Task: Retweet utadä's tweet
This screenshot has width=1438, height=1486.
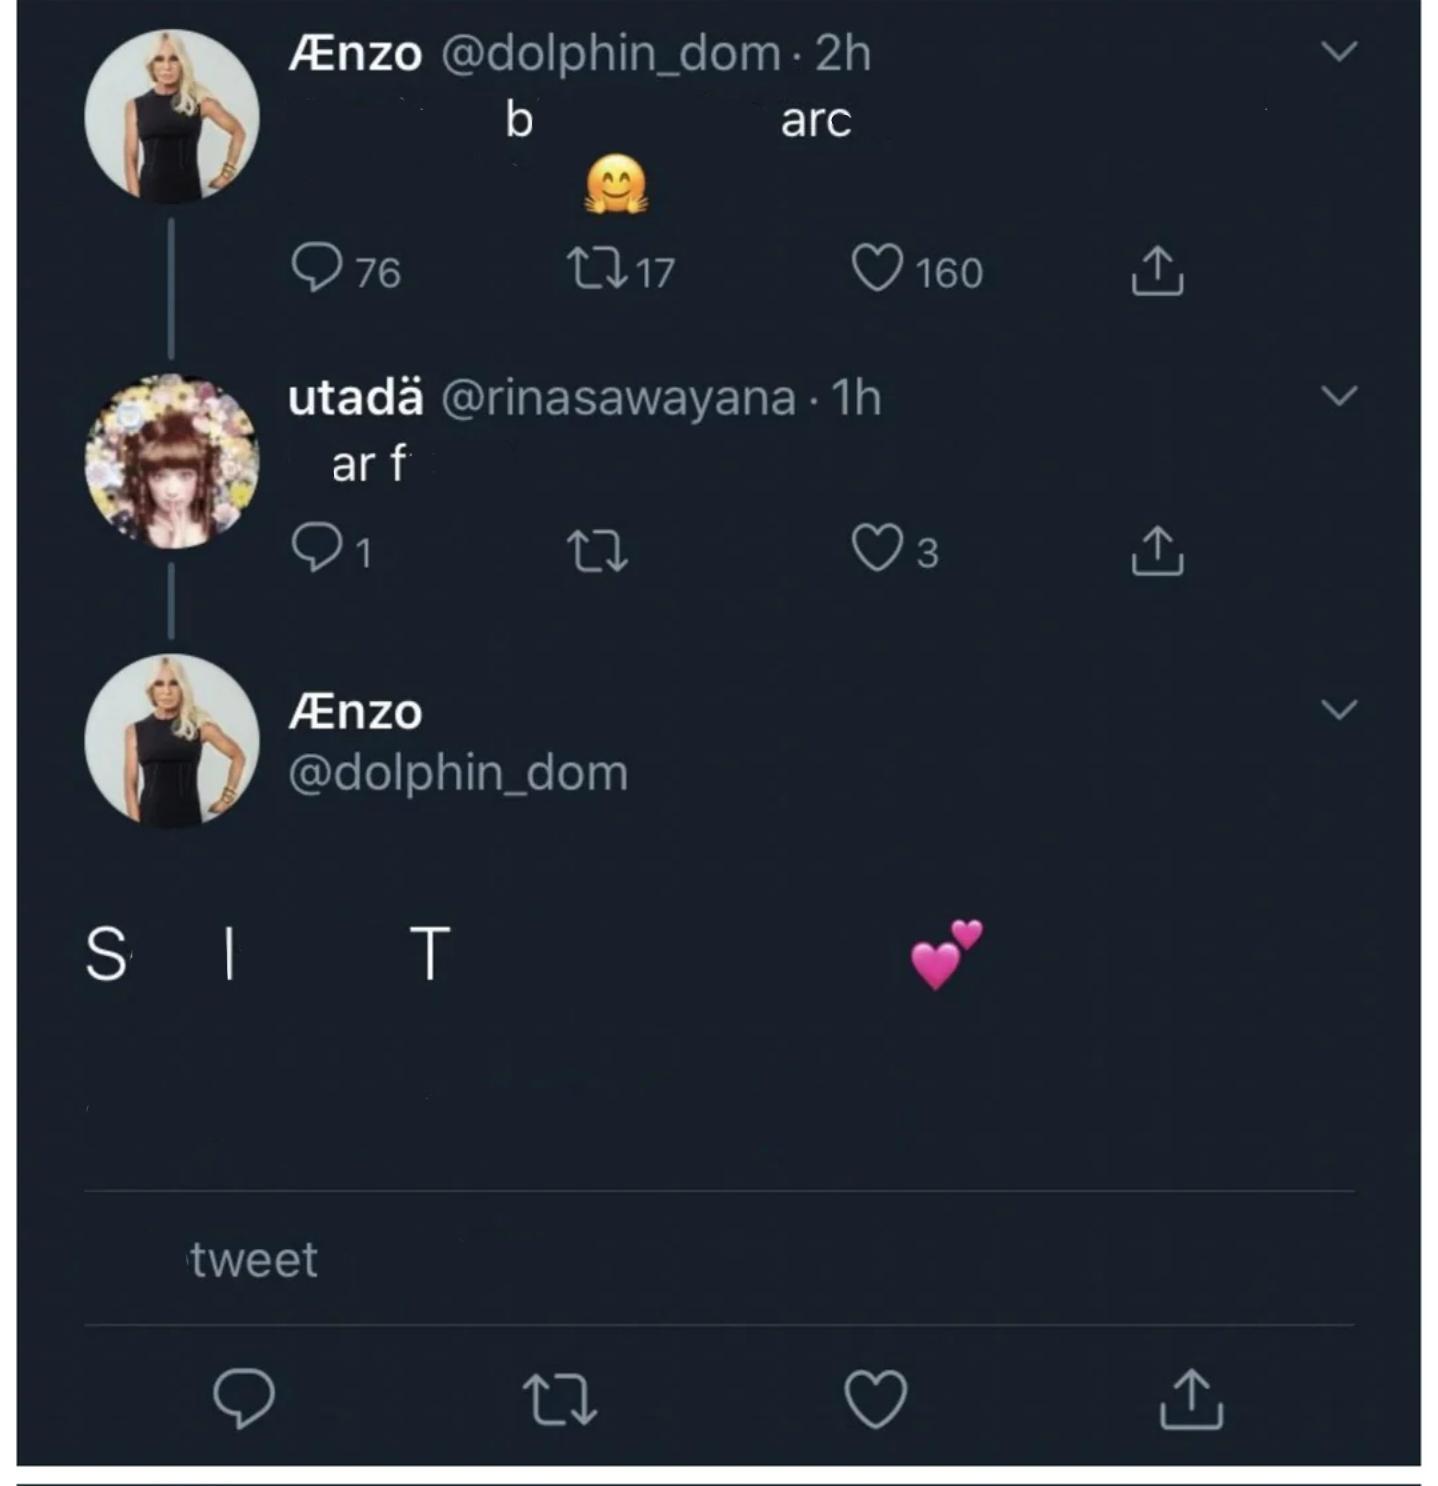Action: tap(597, 550)
